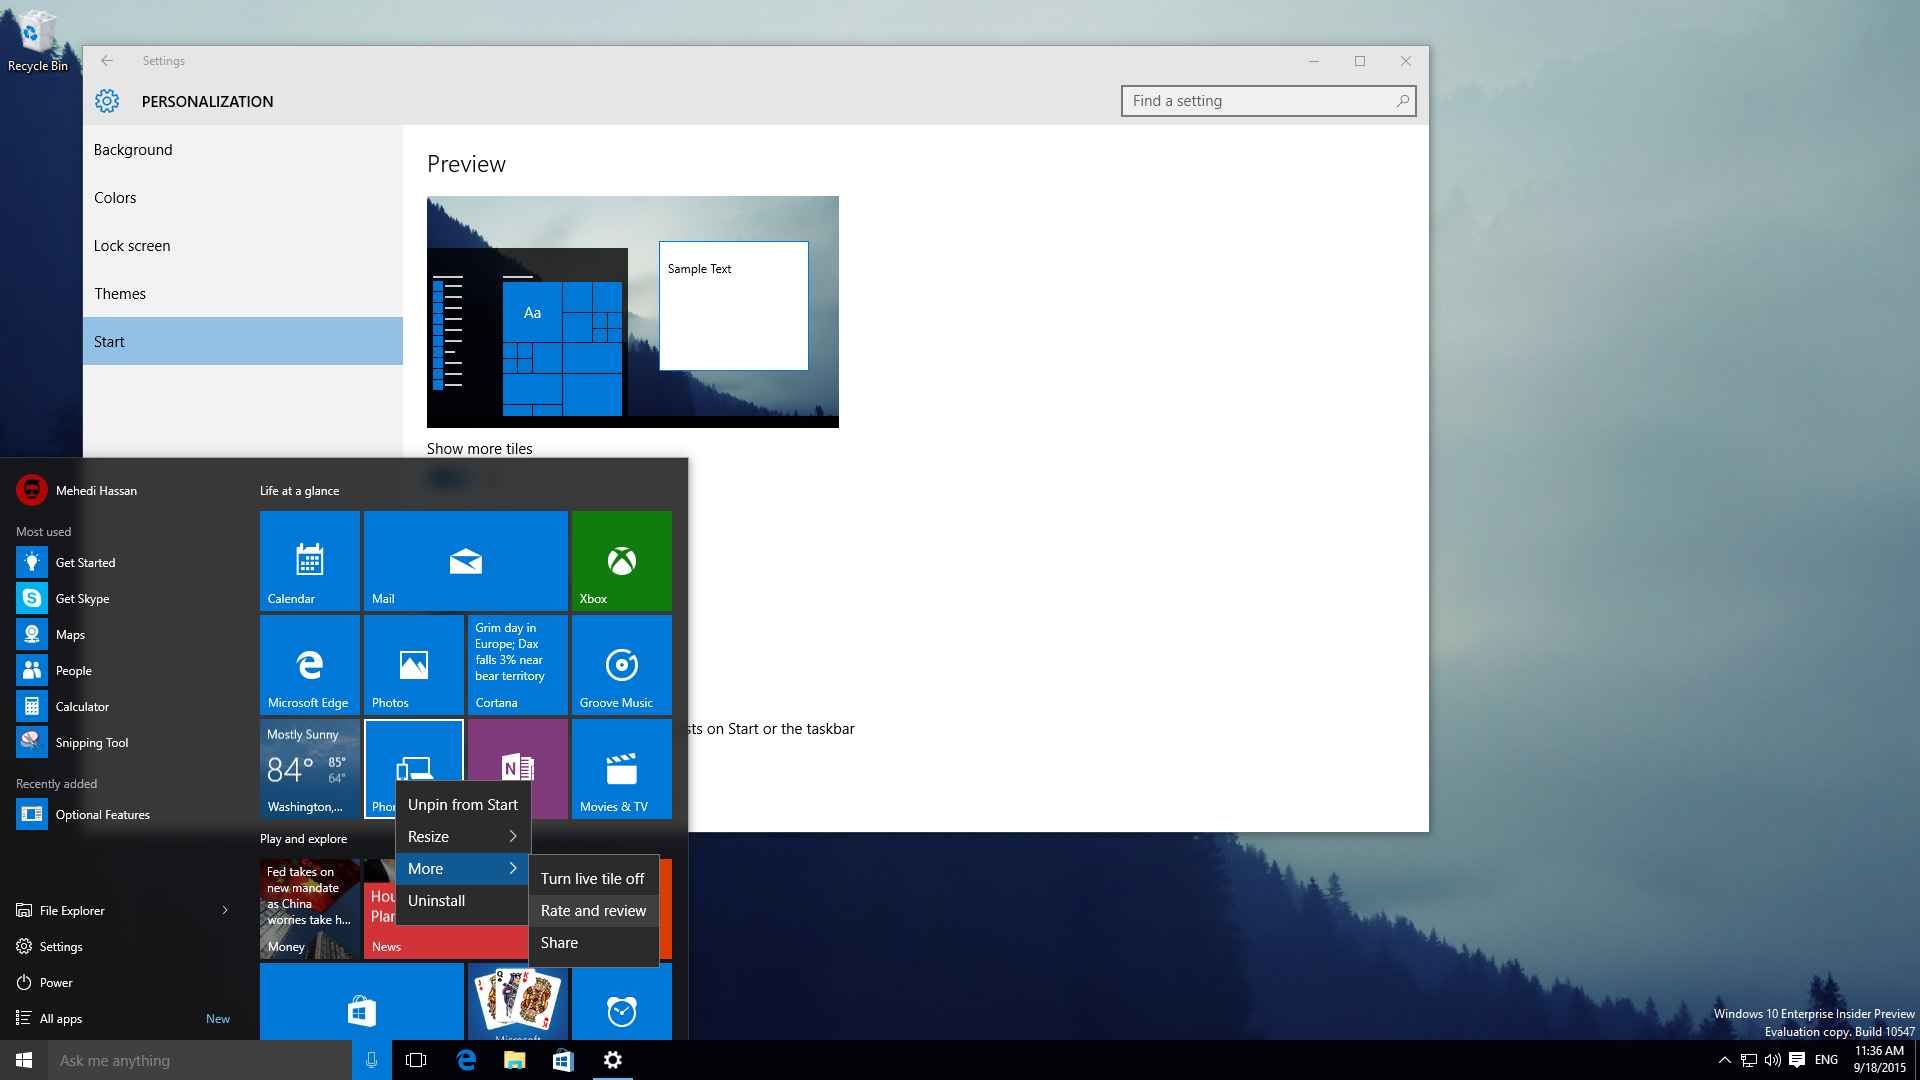Open Calculator from Most used
The width and height of the screenshot is (1920, 1080).
coord(125,706)
